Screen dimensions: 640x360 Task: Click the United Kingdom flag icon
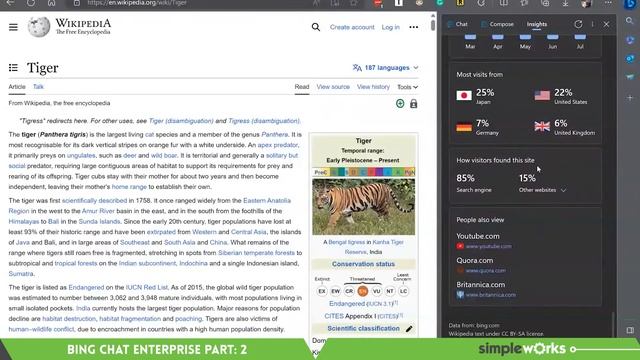click(x=542, y=127)
